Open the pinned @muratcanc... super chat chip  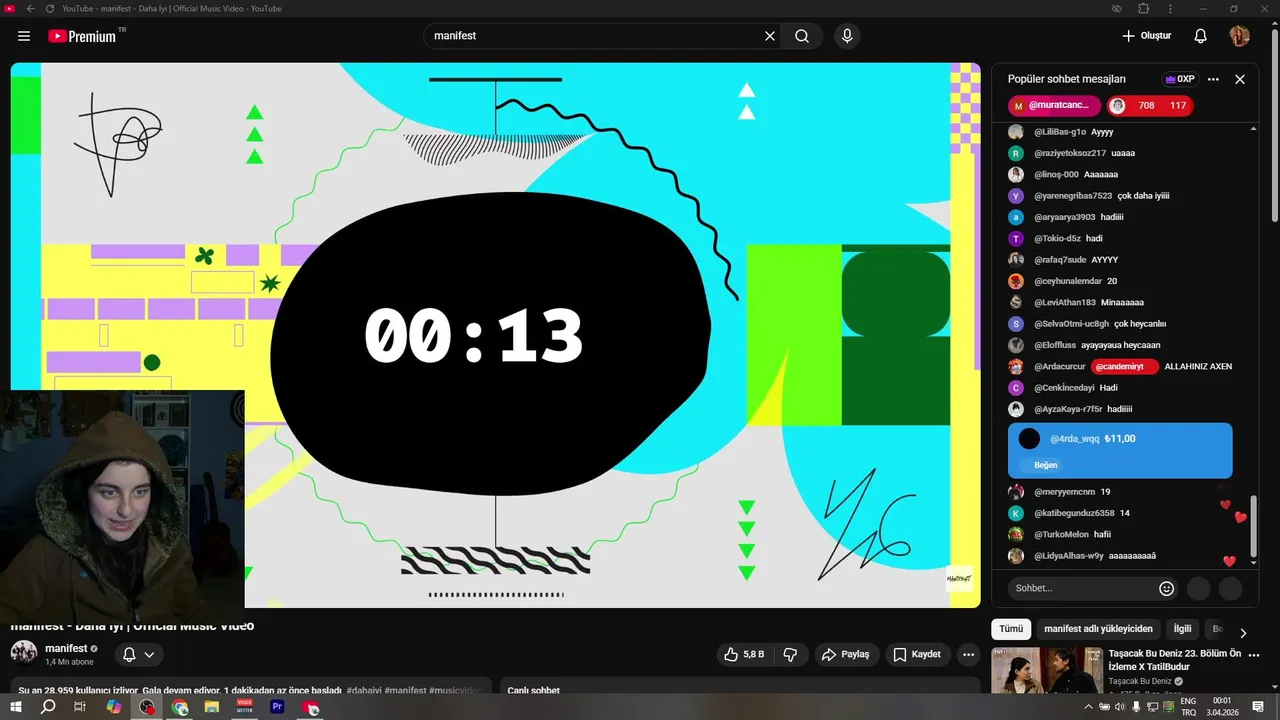click(1054, 105)
